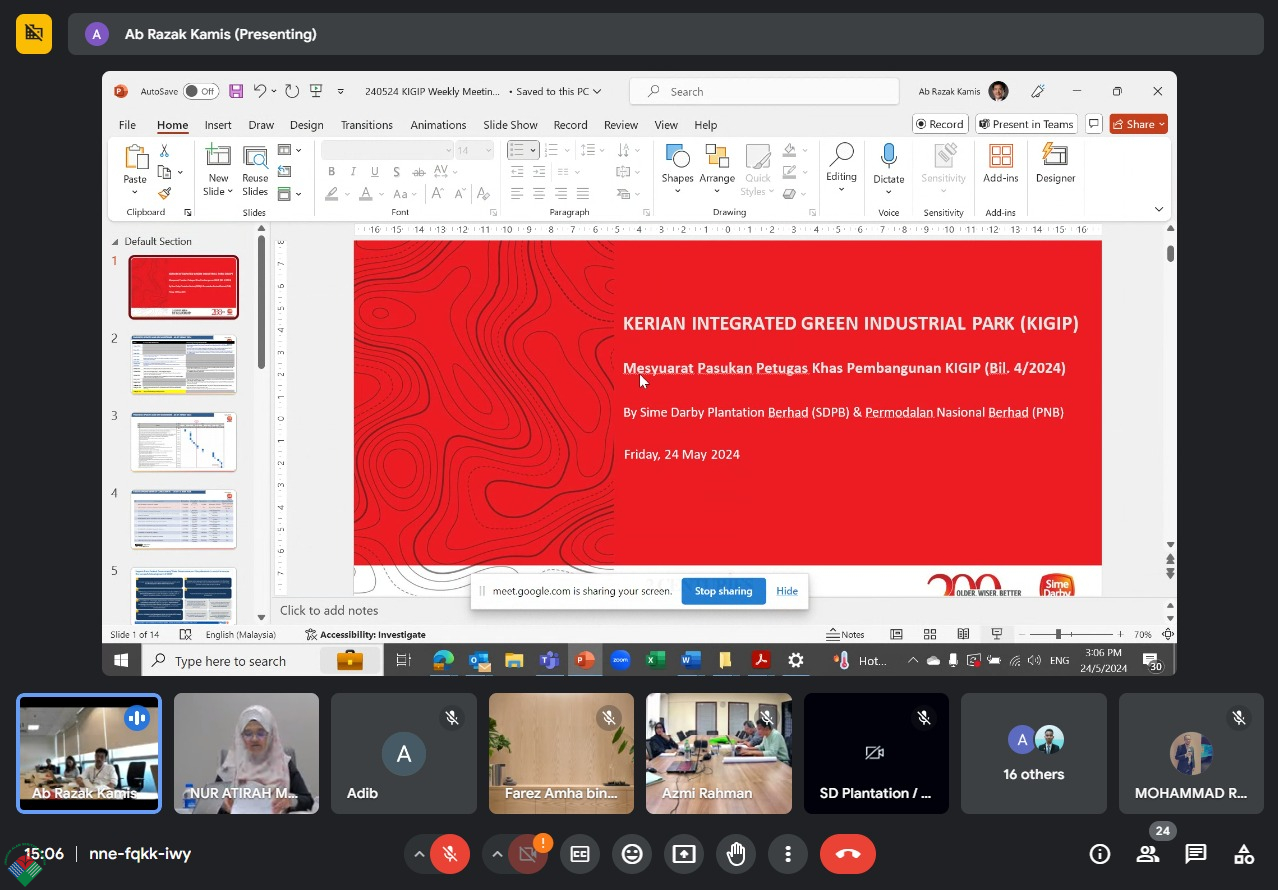The width and height of the screenshot is (1278, 890).
Task: Switch to Slide Sorter view icon
Action: coord(930,634)
